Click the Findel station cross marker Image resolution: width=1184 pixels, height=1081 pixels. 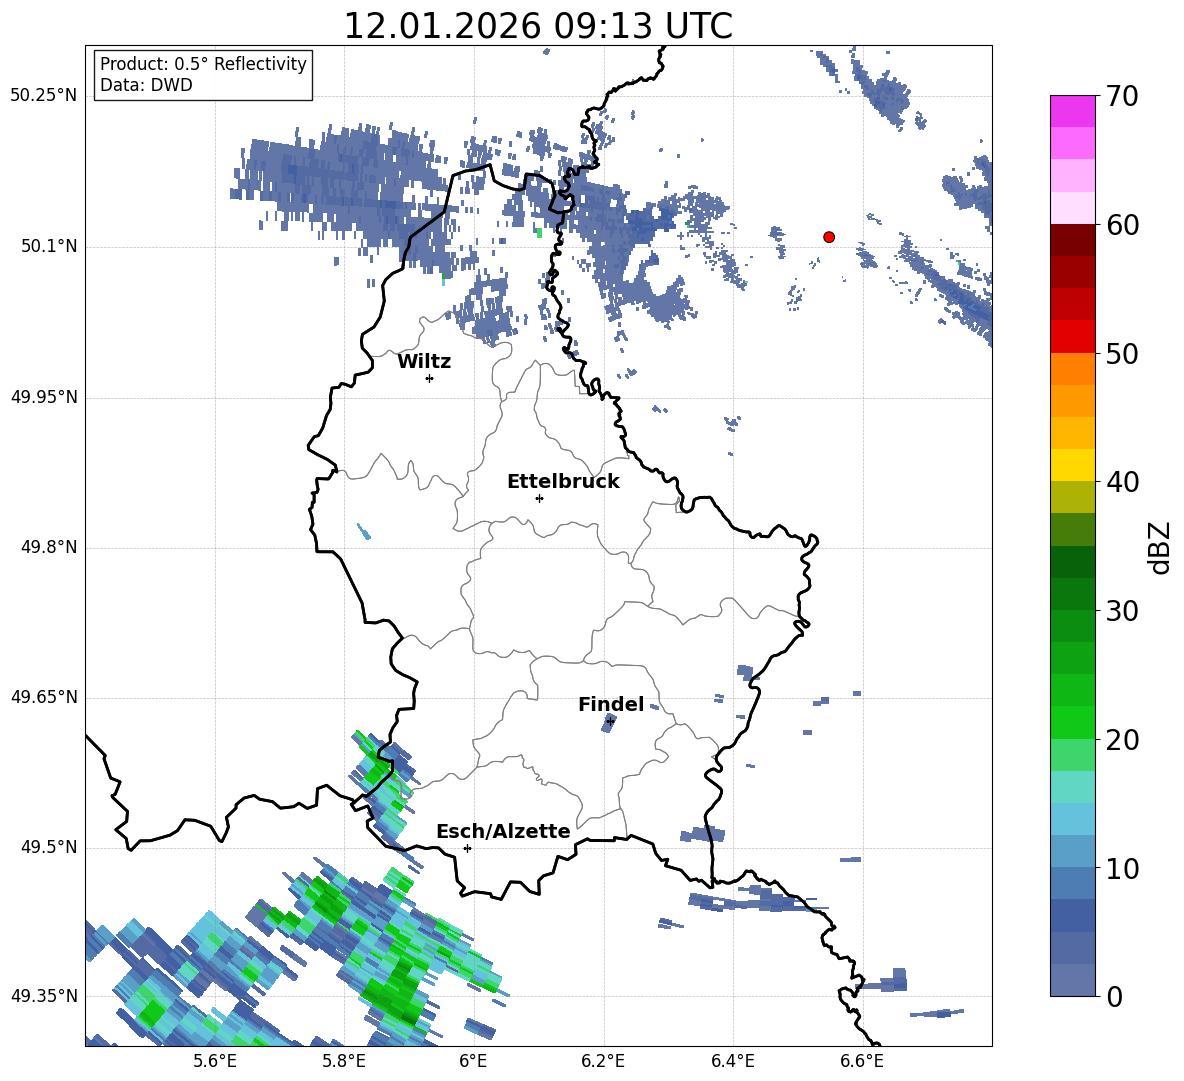(610, 722)
